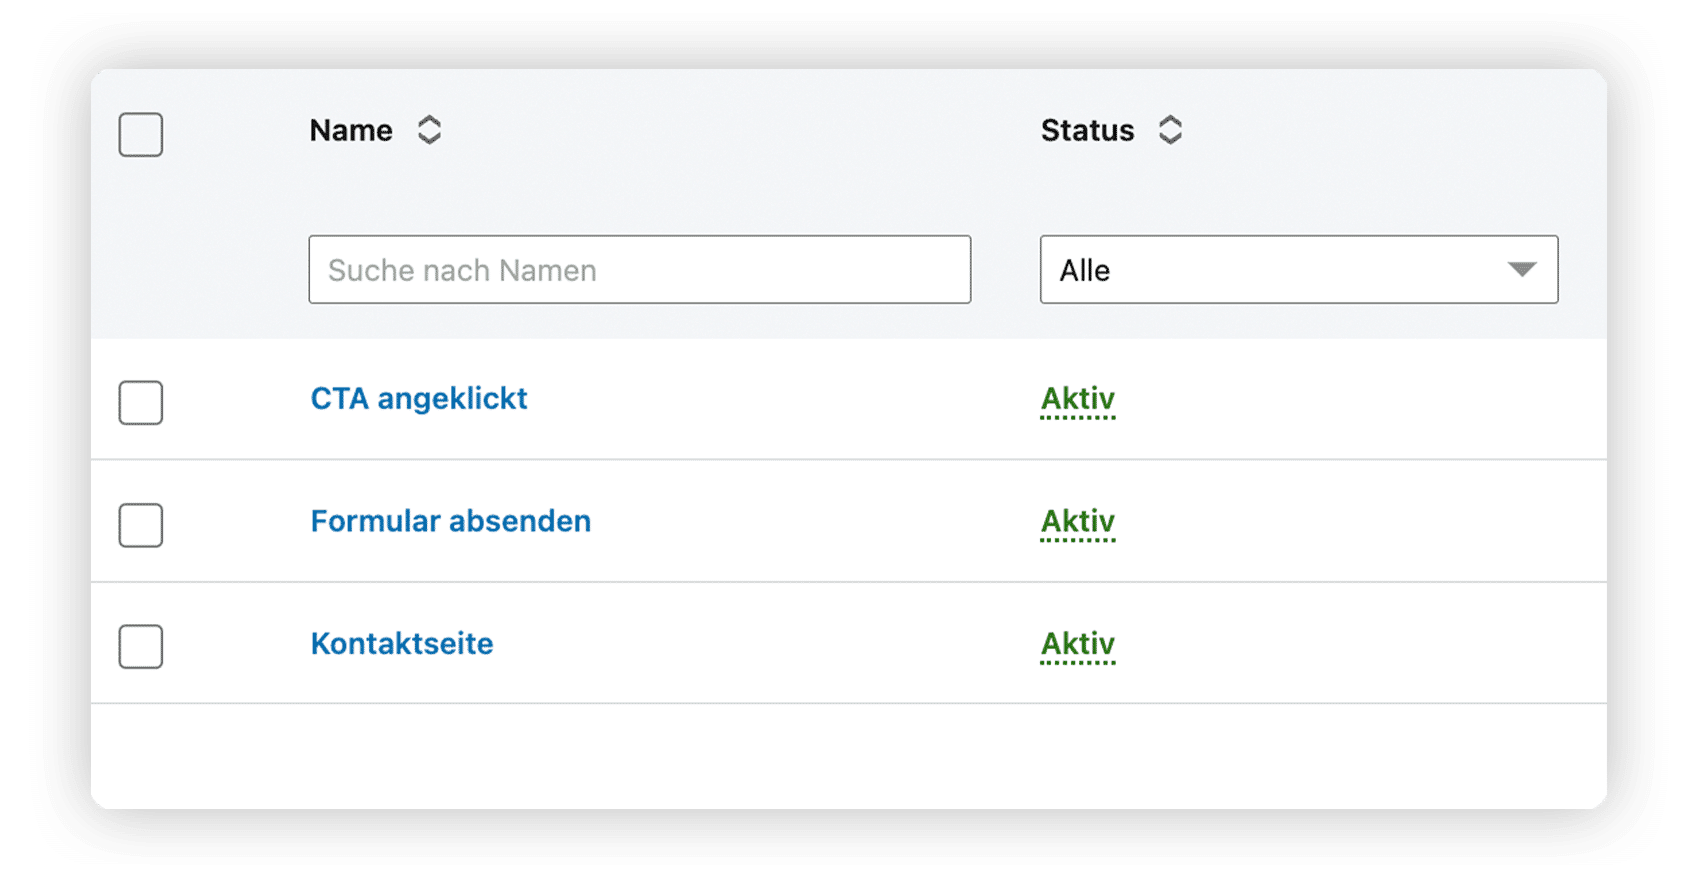Open the Formular absenden link
Image resolution: width=1698 pixels, height=892 pixels.
pos(451,521)
